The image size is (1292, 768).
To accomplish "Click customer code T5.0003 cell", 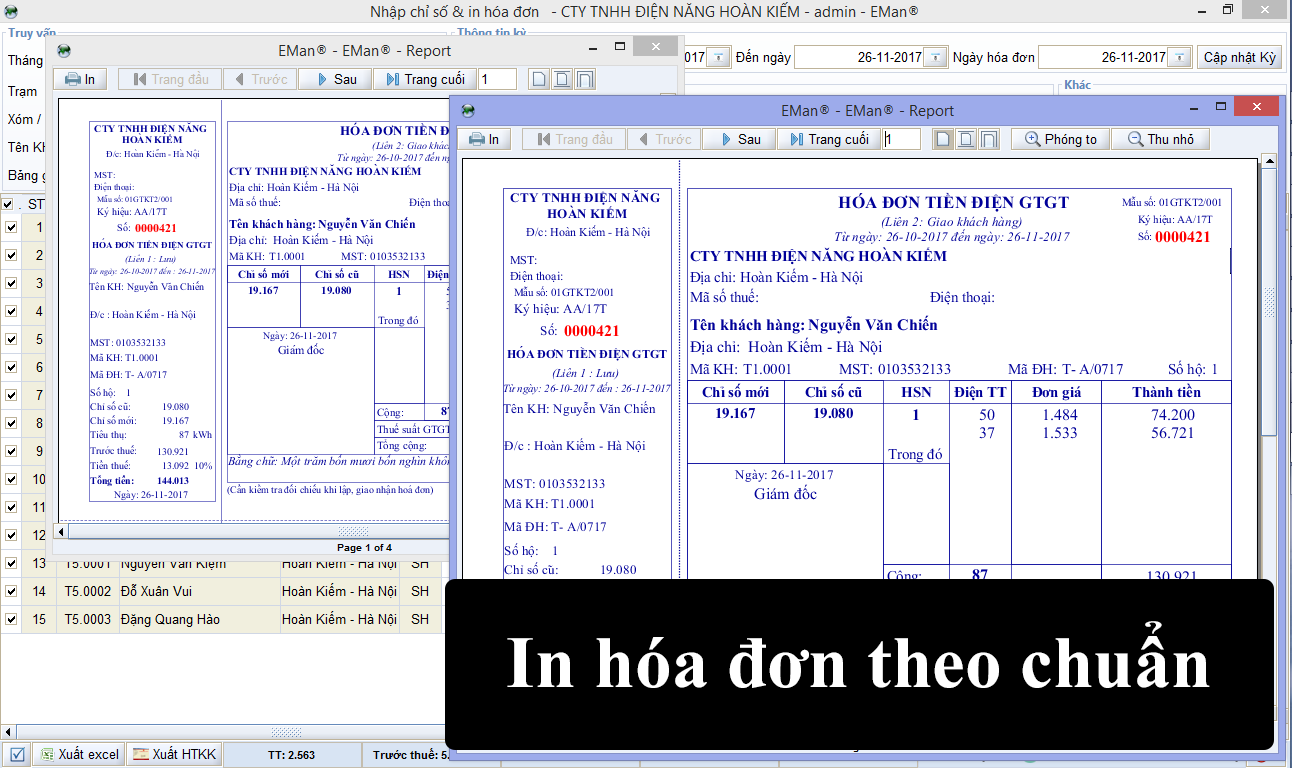I will (88, 619).
